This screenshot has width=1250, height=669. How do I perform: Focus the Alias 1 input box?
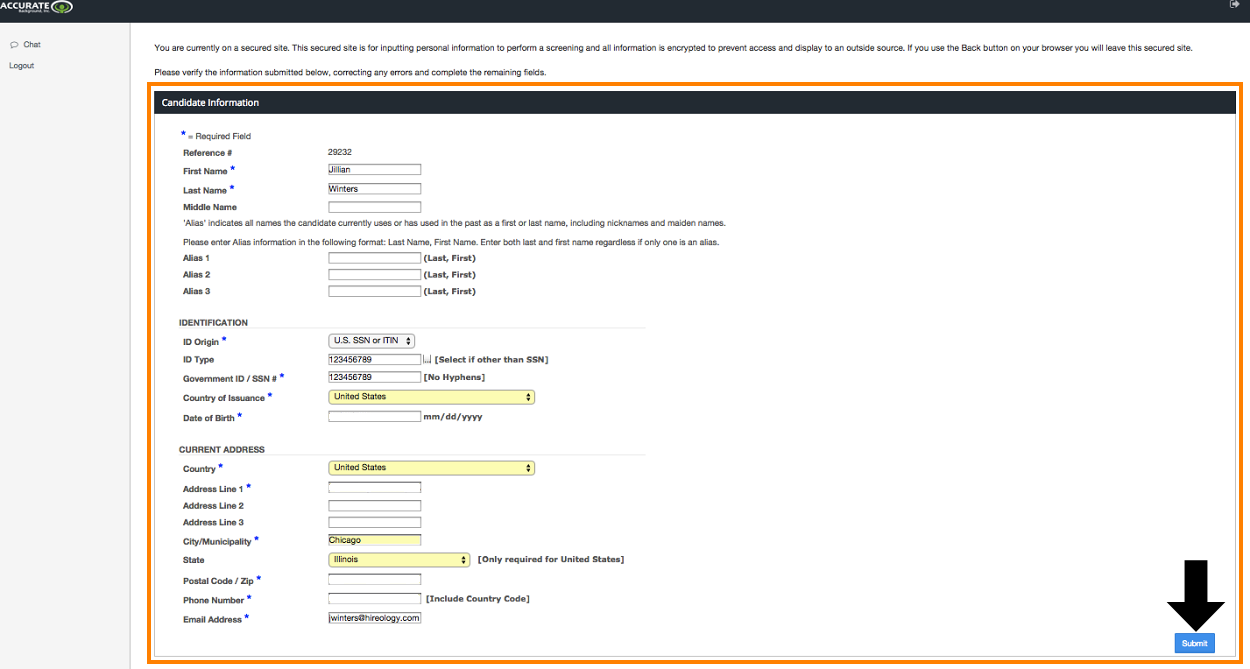(375, 258)
